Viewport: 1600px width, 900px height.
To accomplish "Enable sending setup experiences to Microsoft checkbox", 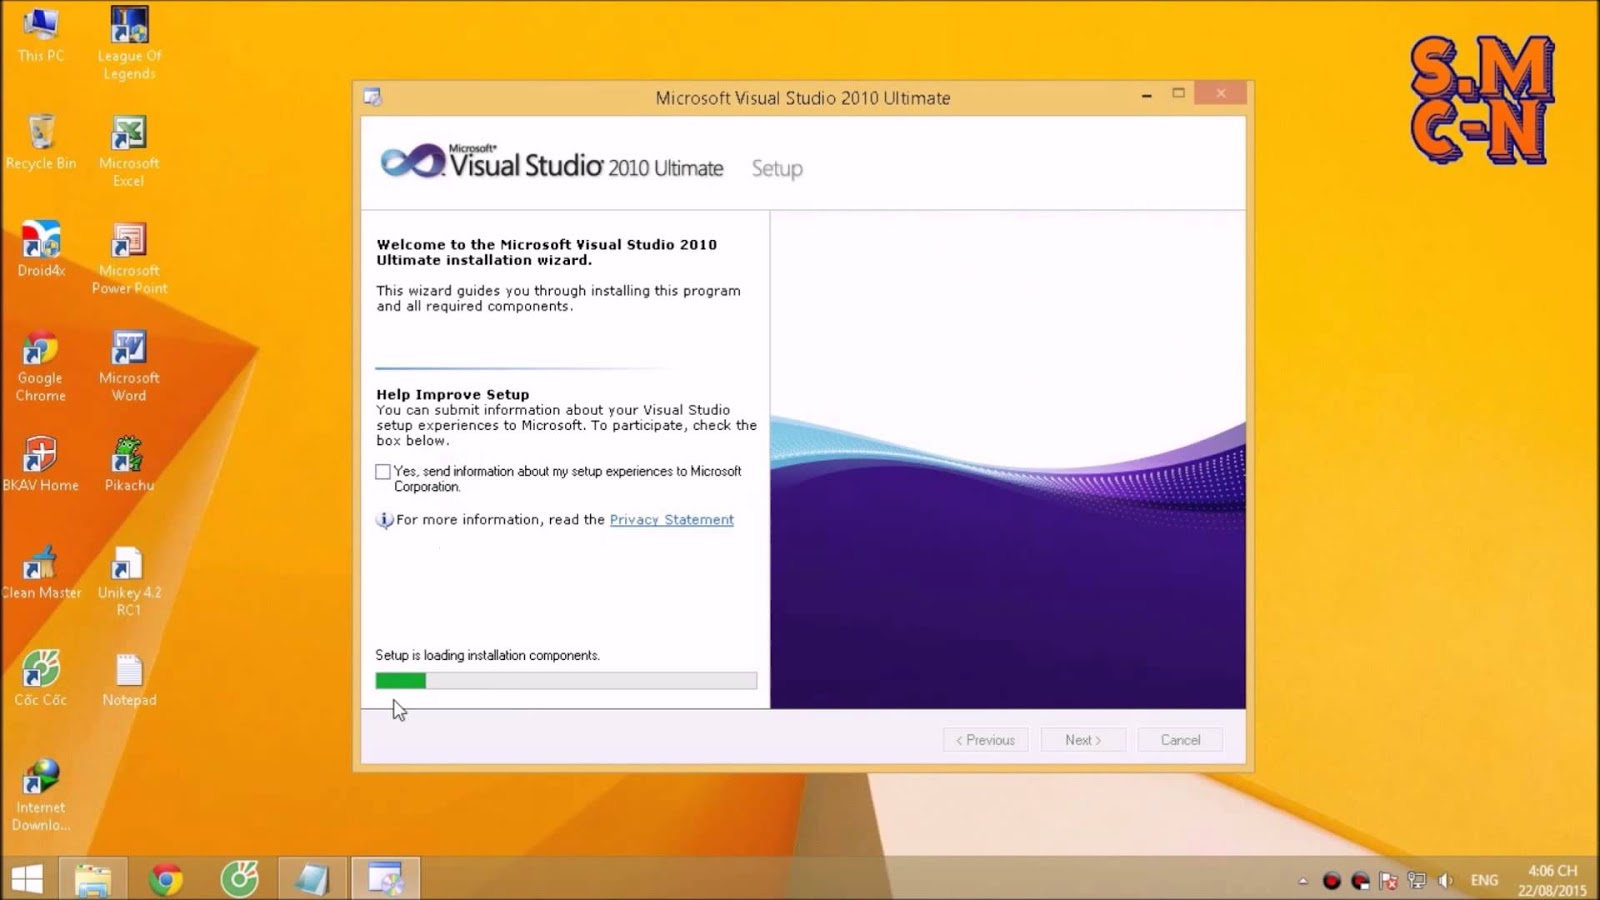I will [383, 472].
